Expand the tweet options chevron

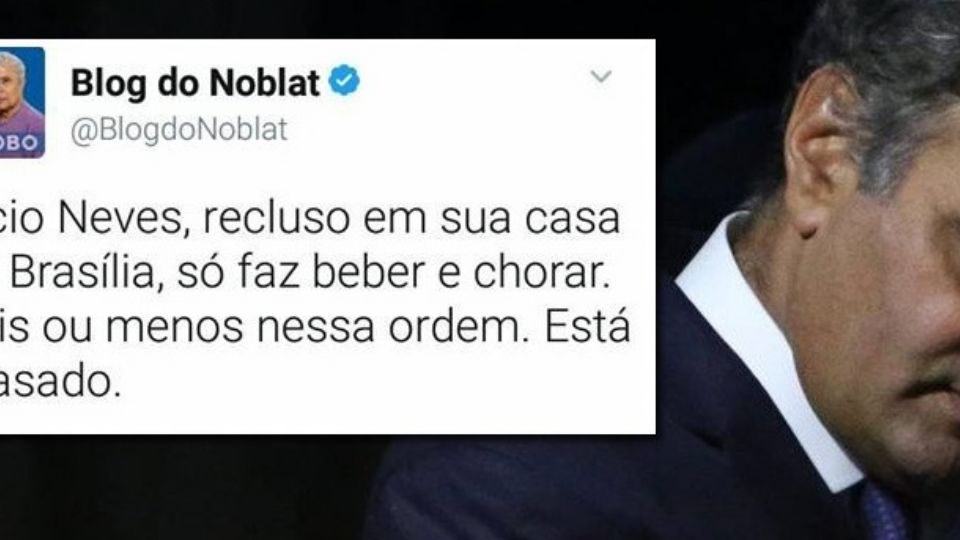(x=601, y=77)
